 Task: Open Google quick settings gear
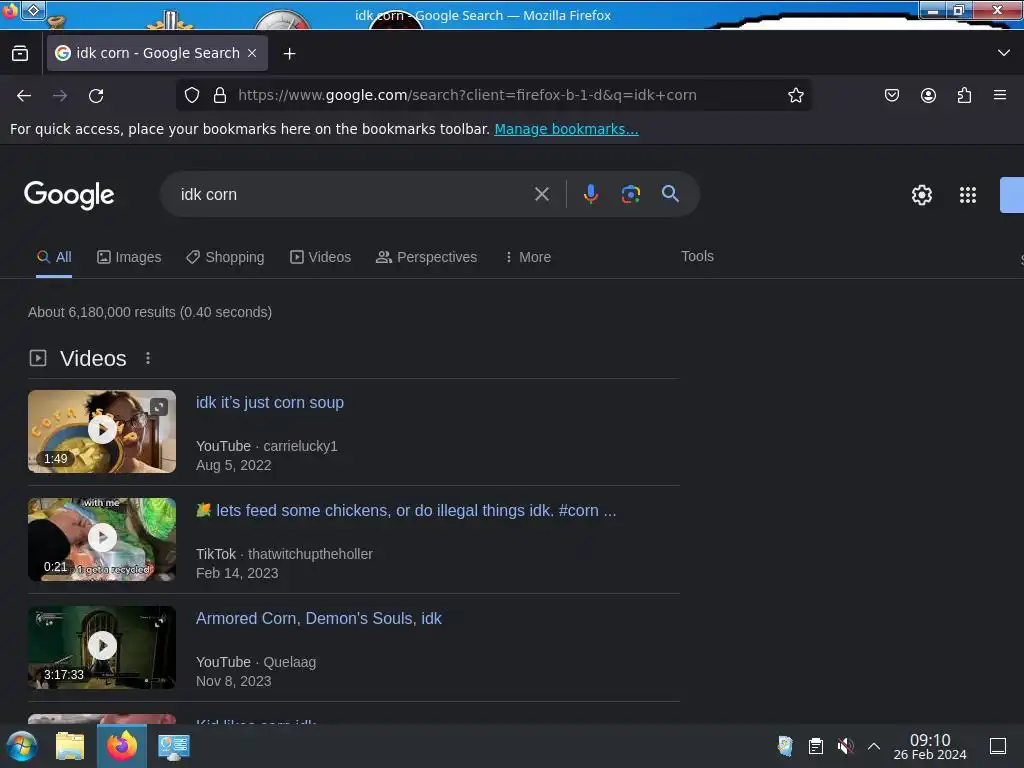(921, 195)
